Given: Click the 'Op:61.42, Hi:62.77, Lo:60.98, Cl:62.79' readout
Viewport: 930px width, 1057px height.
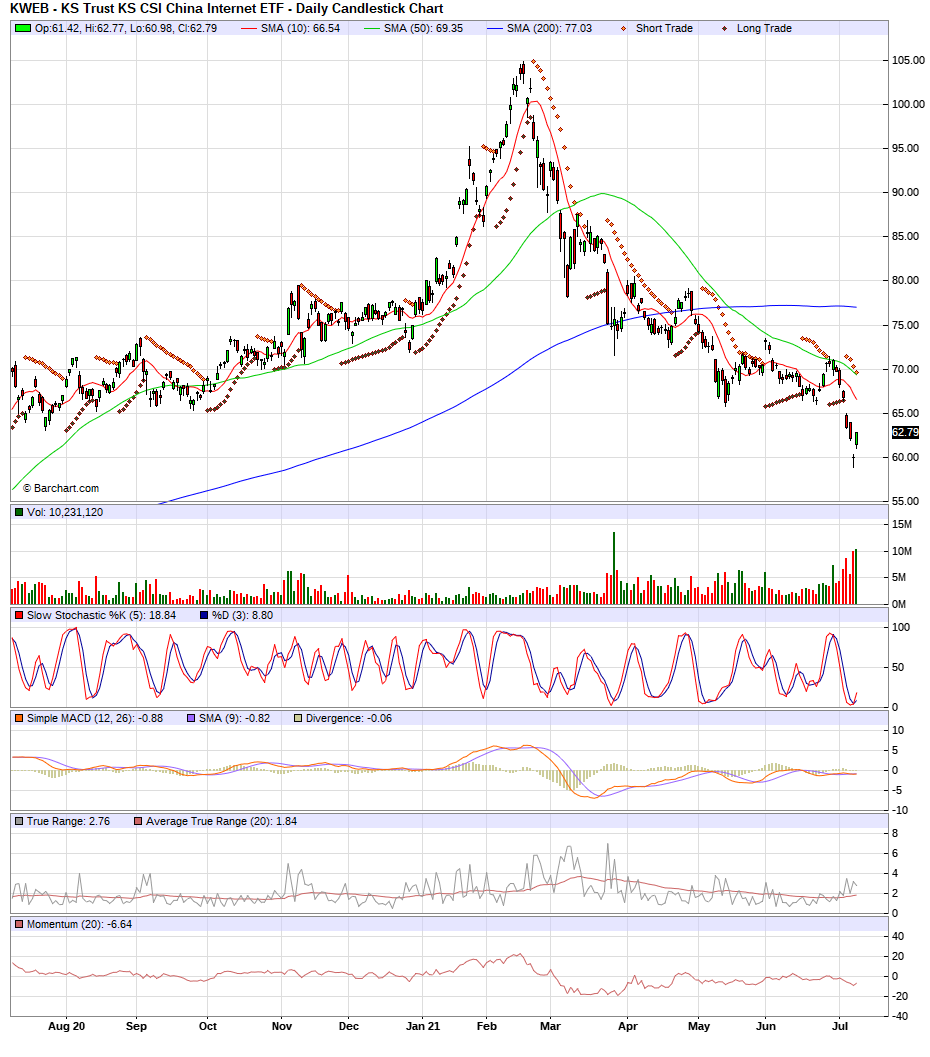Looking at the screenshot, I should (x=126, y=28).
